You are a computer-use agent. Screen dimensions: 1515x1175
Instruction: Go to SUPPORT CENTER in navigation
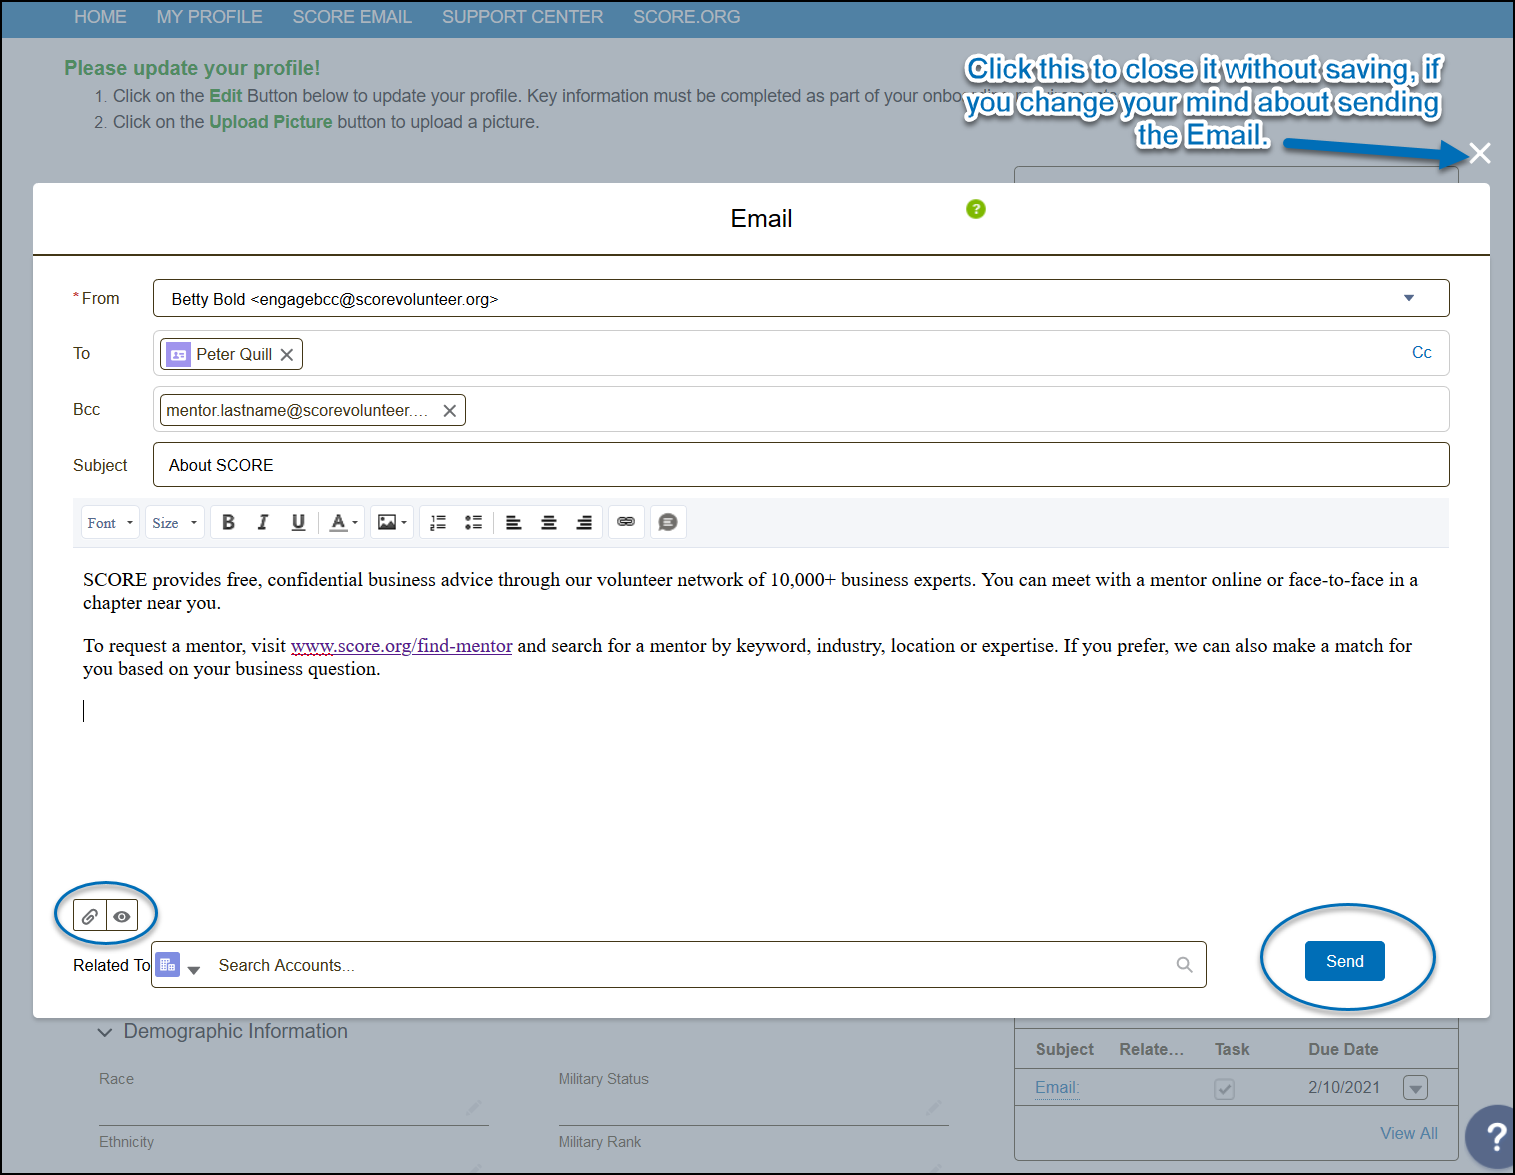click(x=522, y=17)
